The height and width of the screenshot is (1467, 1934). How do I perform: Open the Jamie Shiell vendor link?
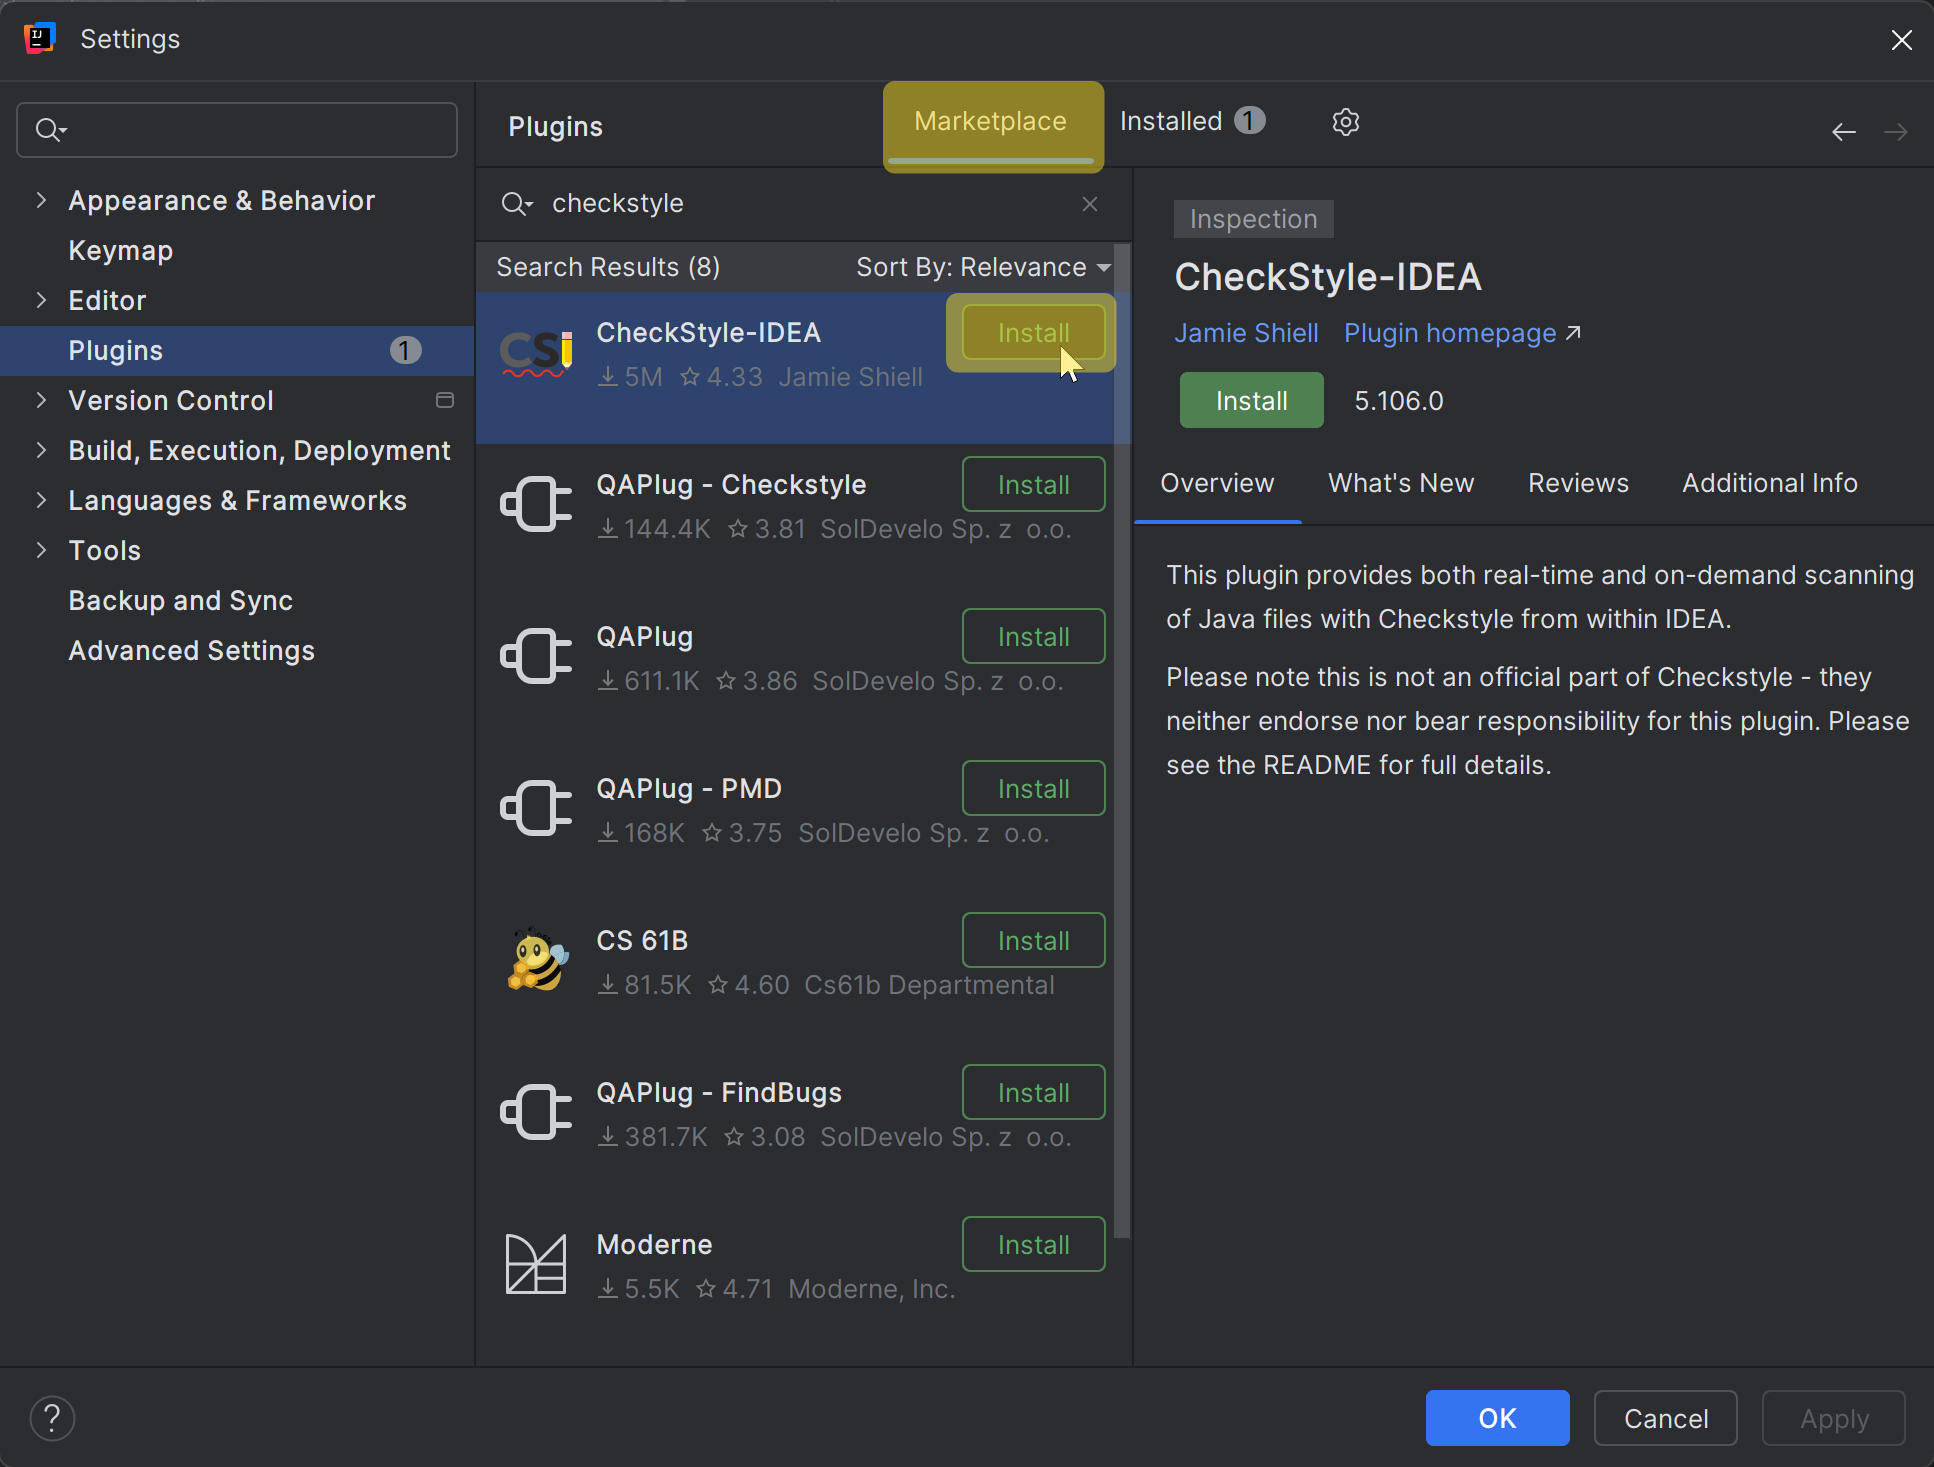coord(1246,333)
